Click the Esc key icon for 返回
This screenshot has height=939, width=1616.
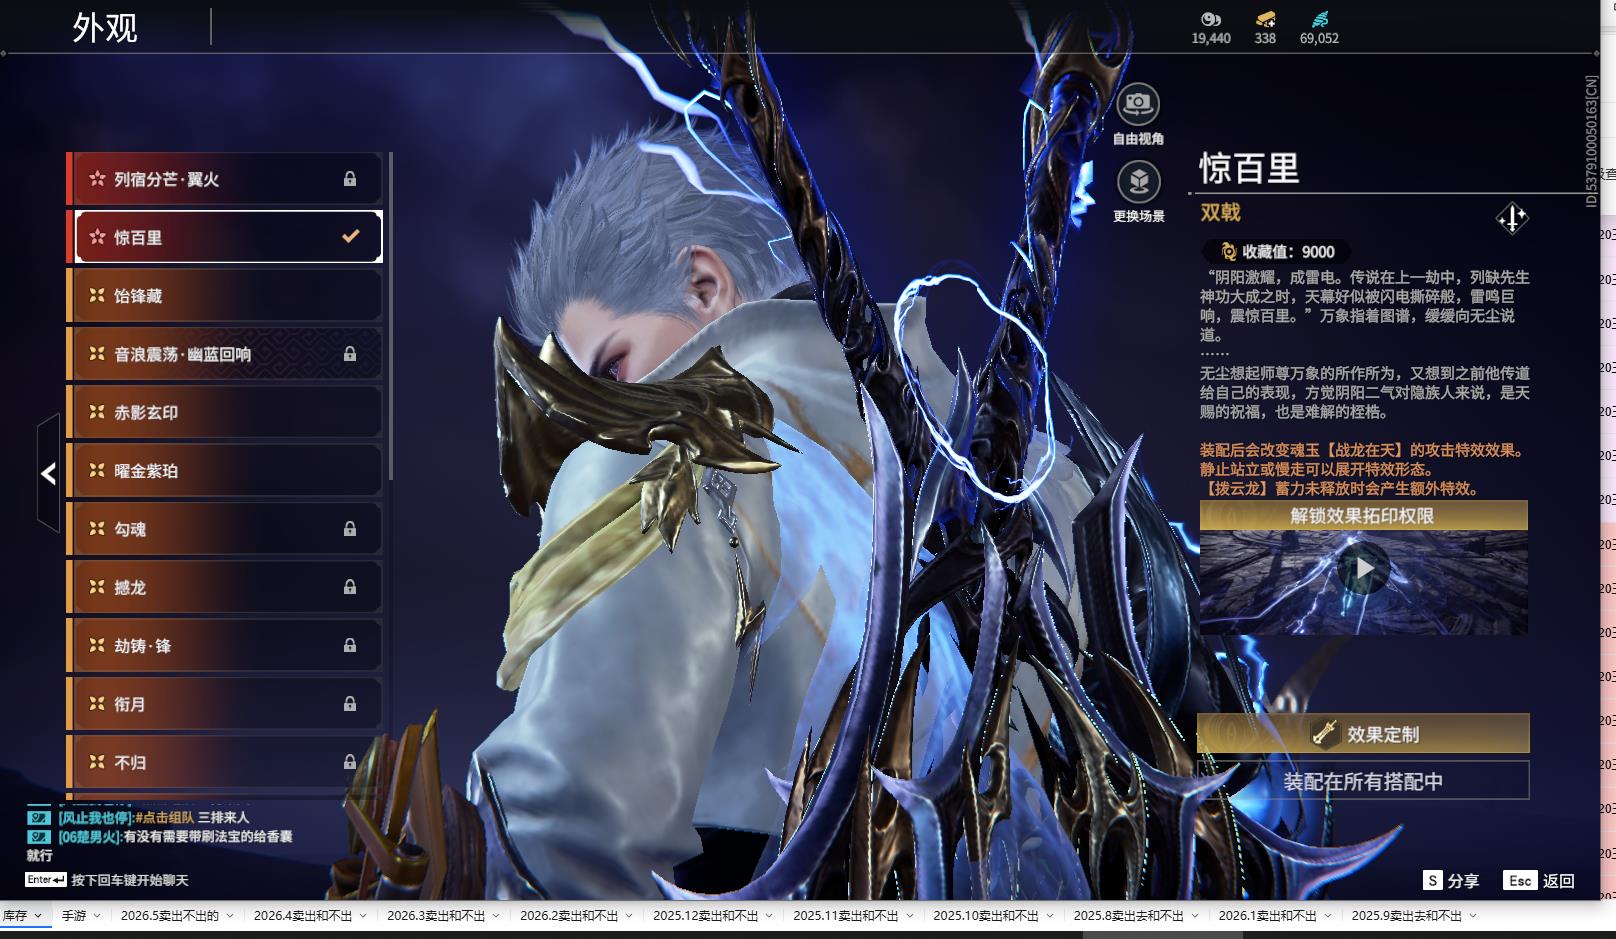1520,880
